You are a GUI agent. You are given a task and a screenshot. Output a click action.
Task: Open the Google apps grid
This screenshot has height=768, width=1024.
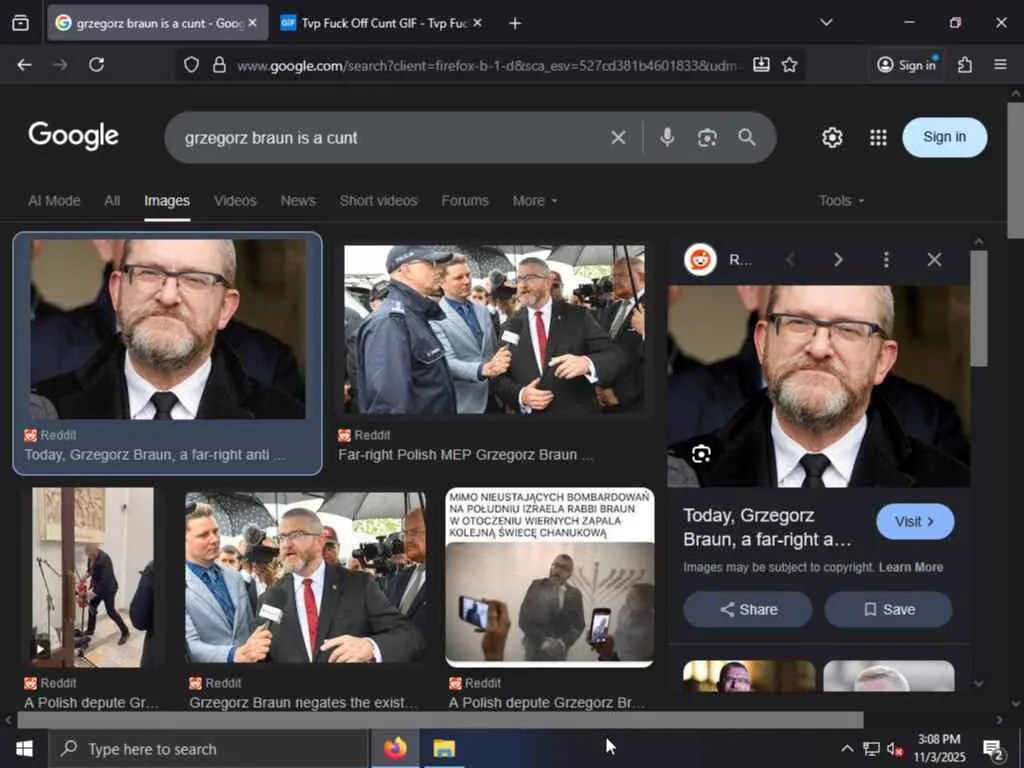[878, 137]
